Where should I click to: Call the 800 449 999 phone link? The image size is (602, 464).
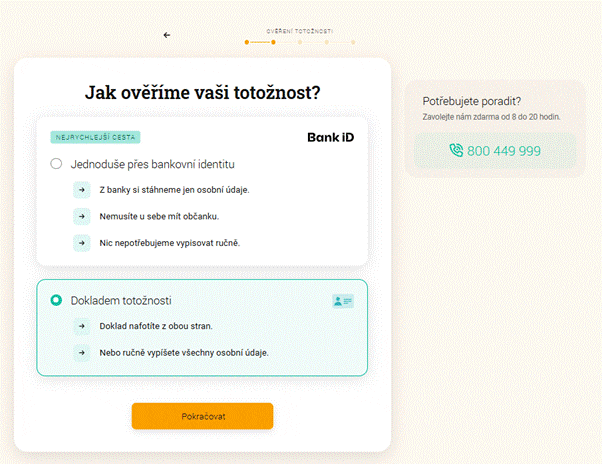click(495, 151)
